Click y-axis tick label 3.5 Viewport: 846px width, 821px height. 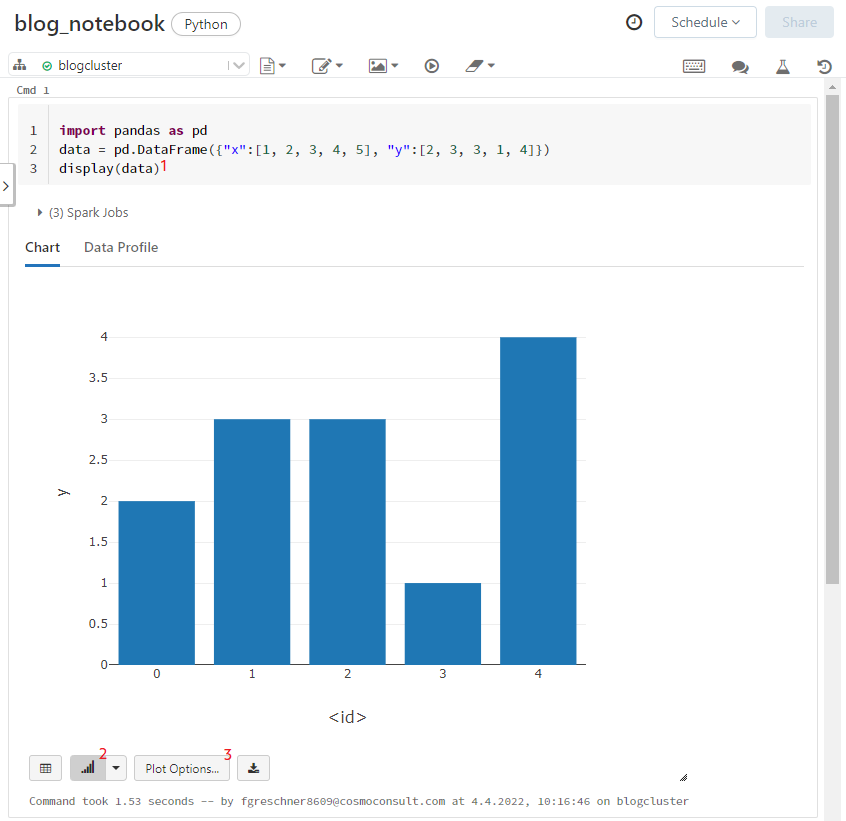(98, 378)
